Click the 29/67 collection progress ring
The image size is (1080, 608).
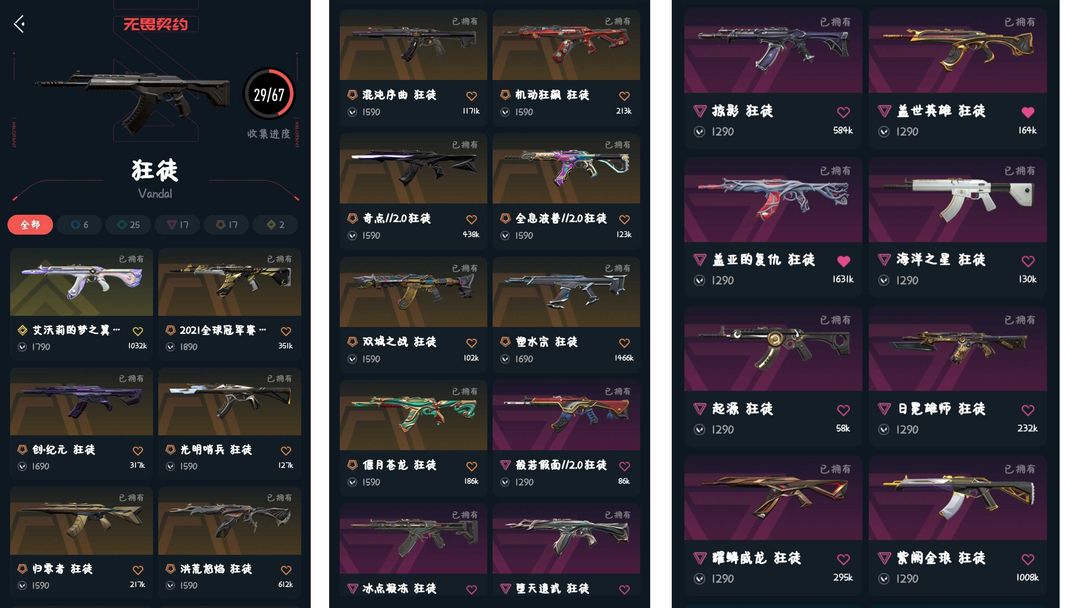coord(269,94)
